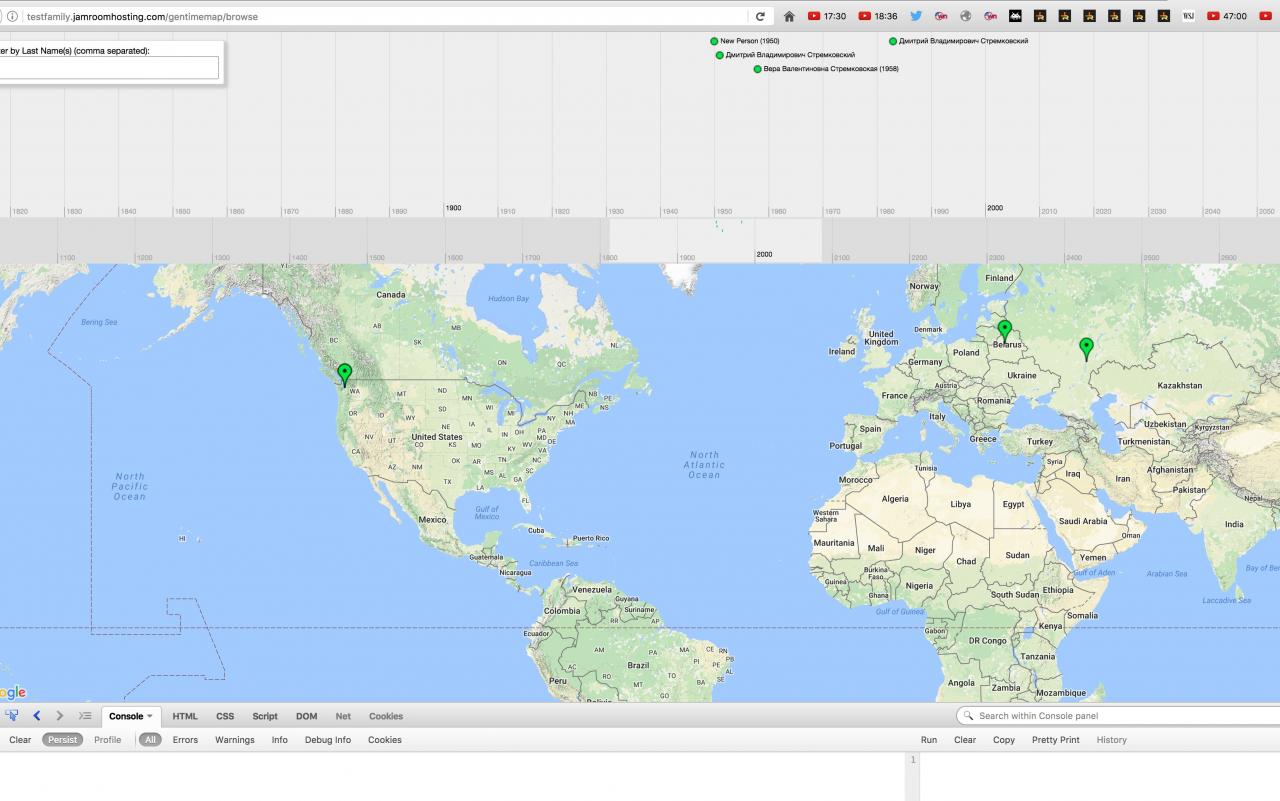Go back using Firebug's left arrow
Screen dimensions: 1280x801
(x=37, y=716)
